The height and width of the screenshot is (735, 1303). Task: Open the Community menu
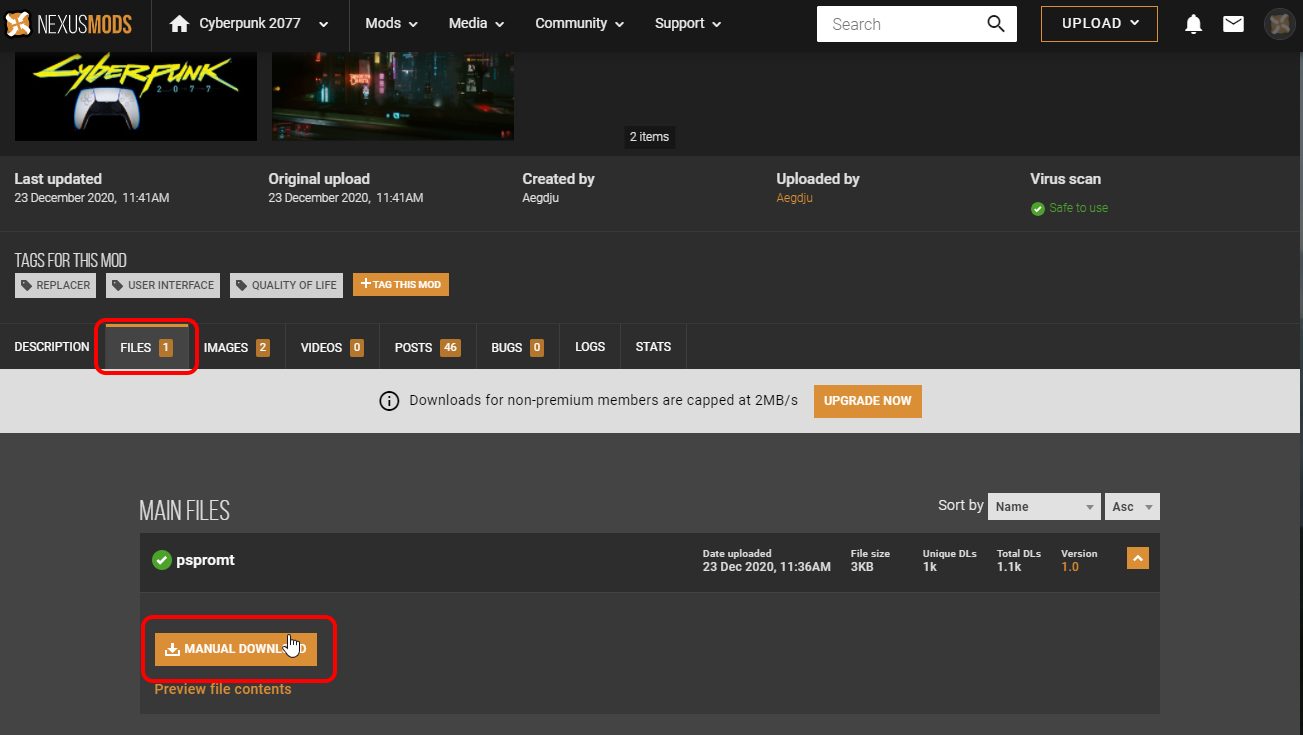[580, 24]
